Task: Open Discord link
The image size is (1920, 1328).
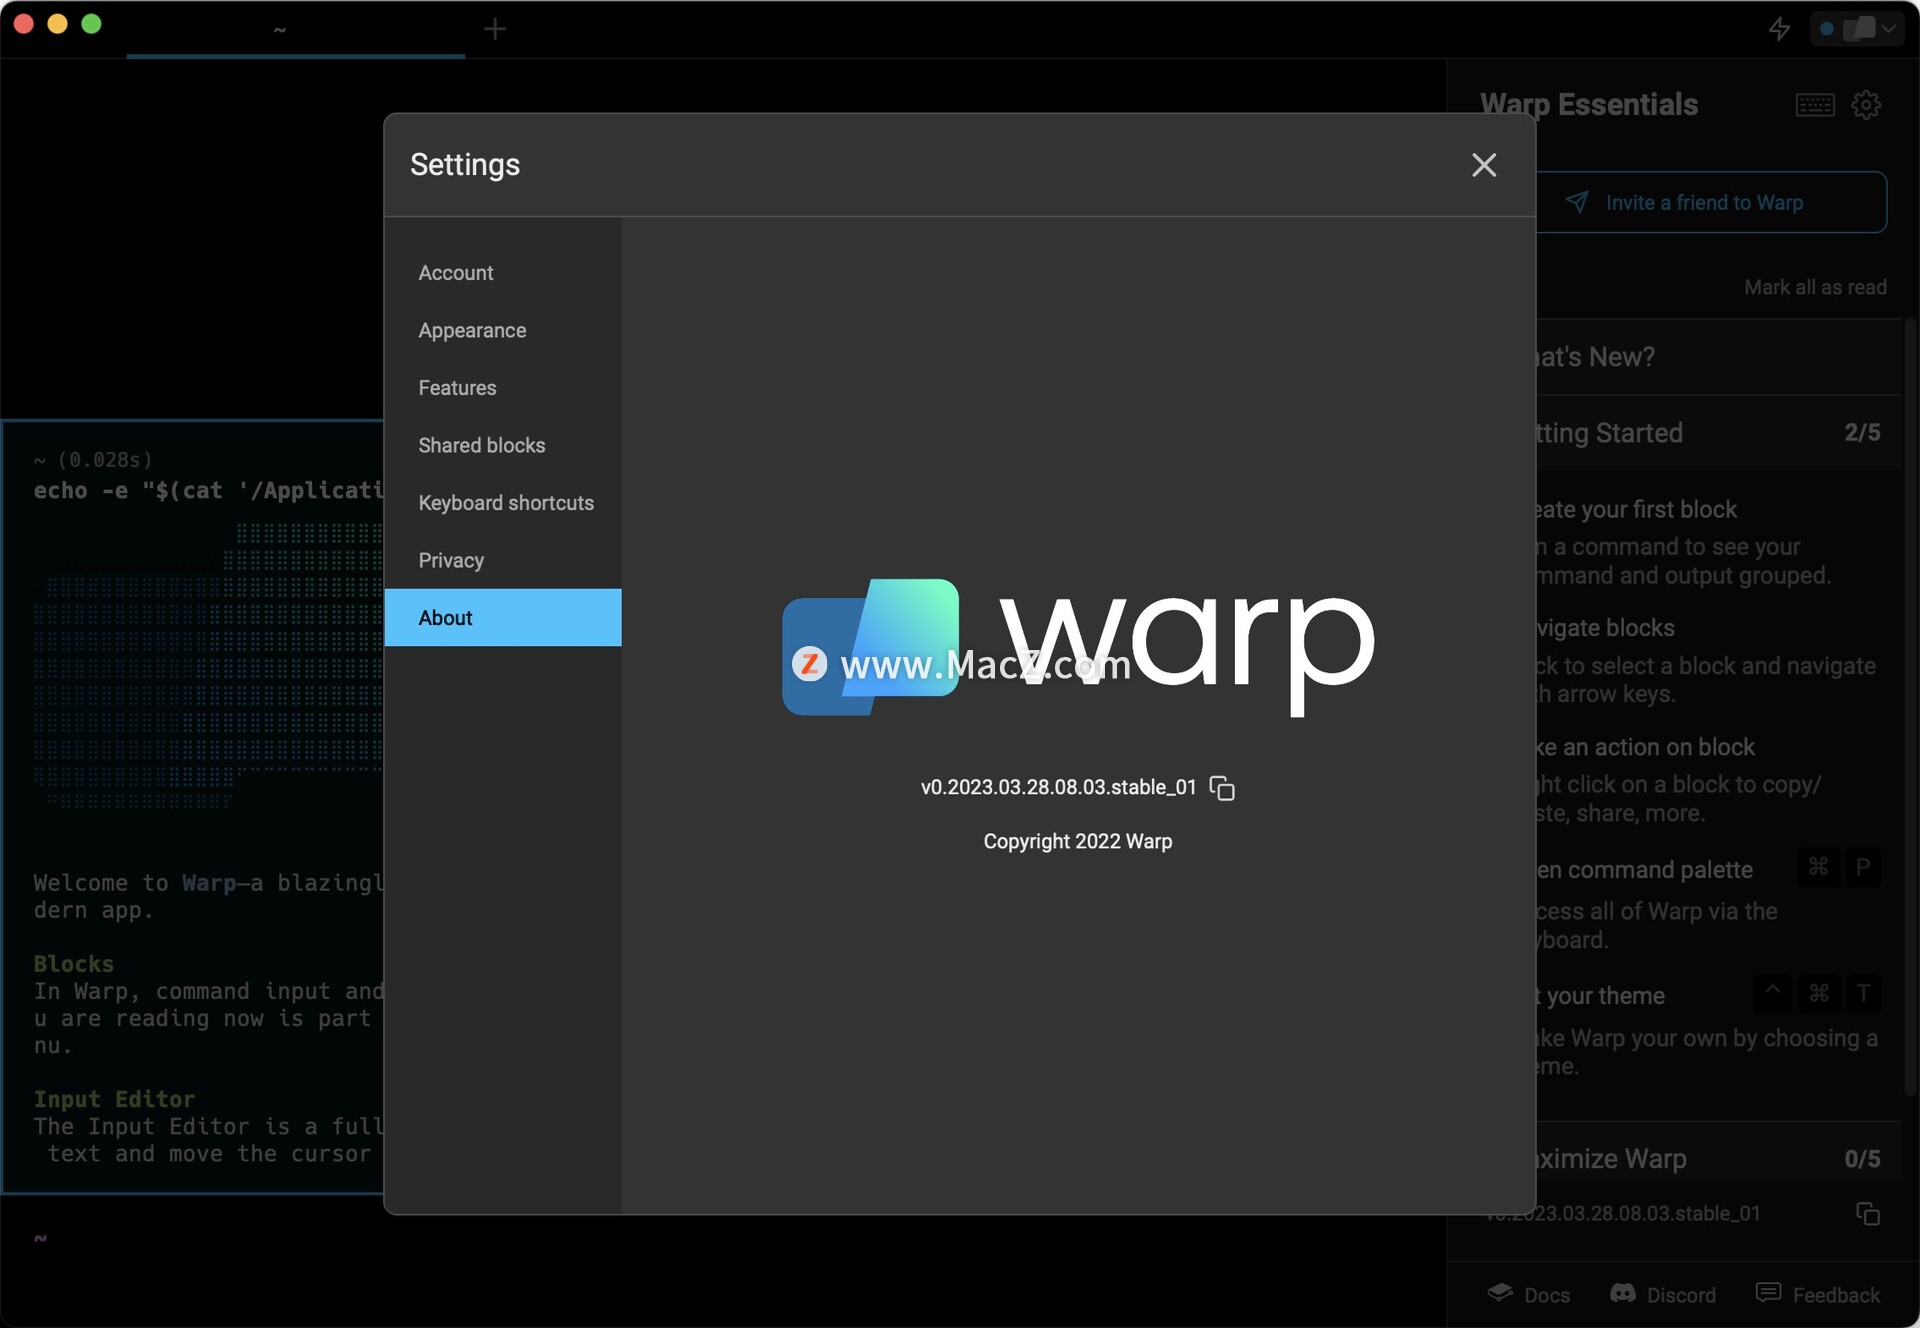Action: click(x=1663, y=1295)
